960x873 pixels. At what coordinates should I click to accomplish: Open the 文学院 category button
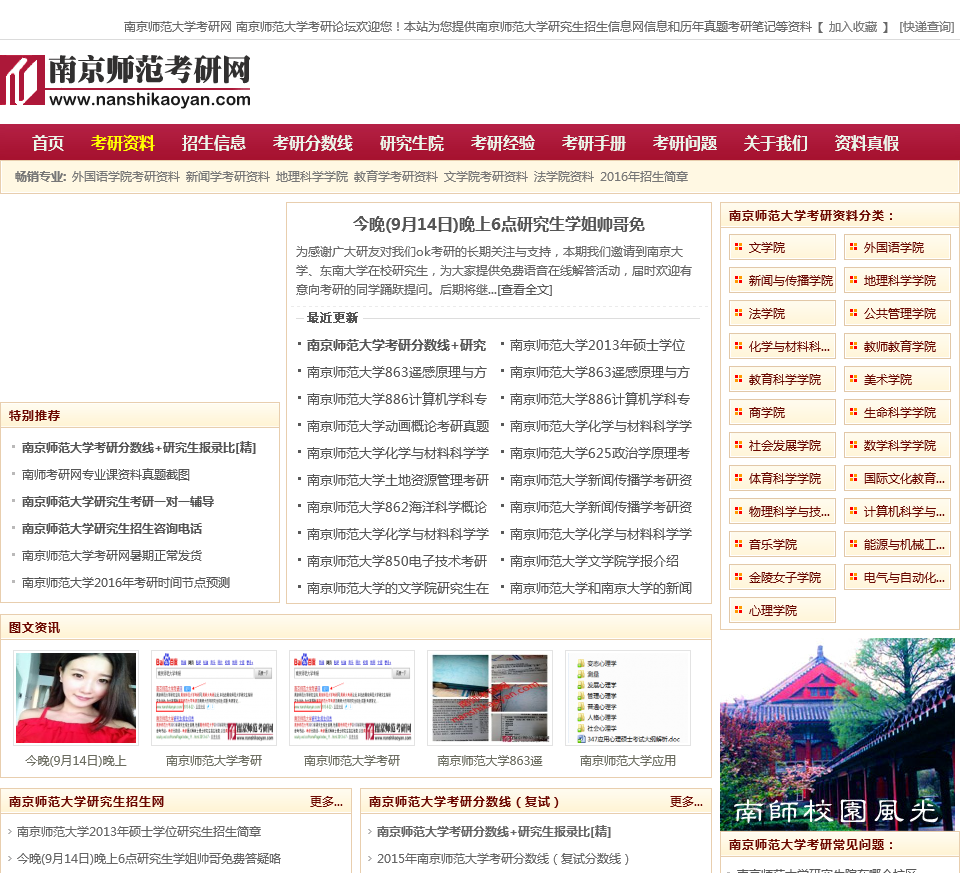click(x=782, y=247)
